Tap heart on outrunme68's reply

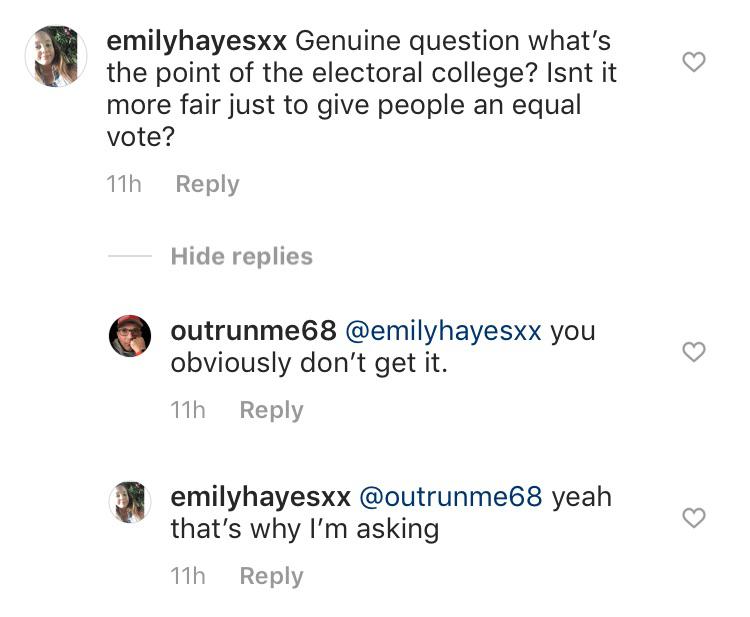click(x=693, y=351)
